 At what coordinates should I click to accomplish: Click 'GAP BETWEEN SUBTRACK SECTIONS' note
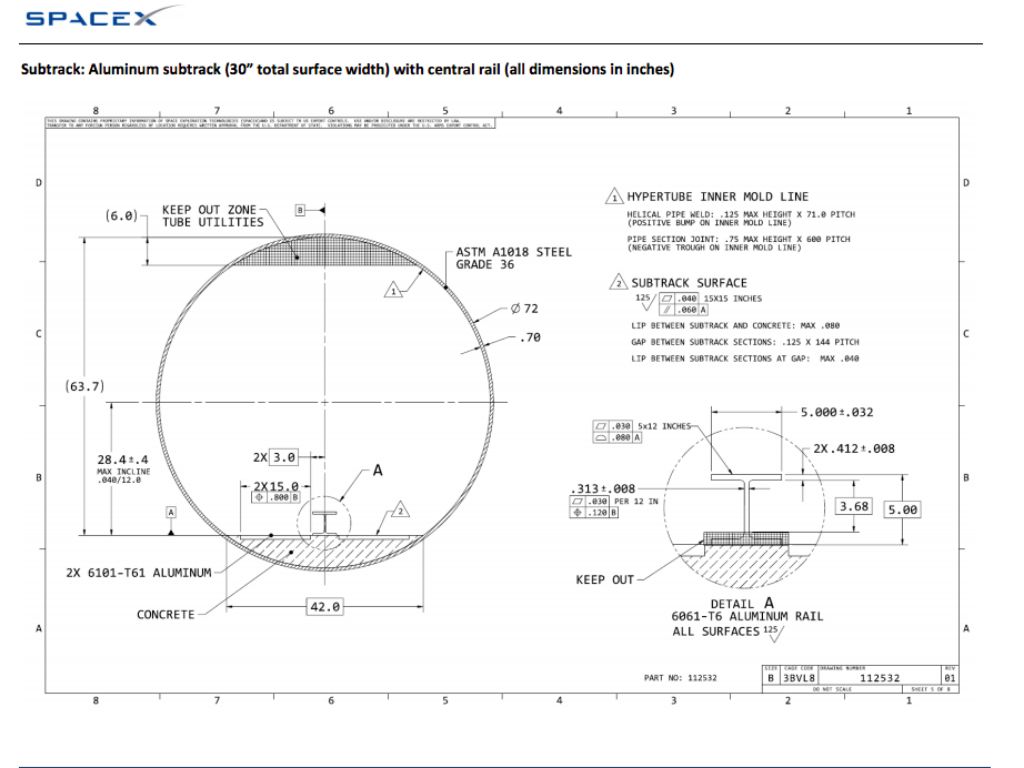745,342
